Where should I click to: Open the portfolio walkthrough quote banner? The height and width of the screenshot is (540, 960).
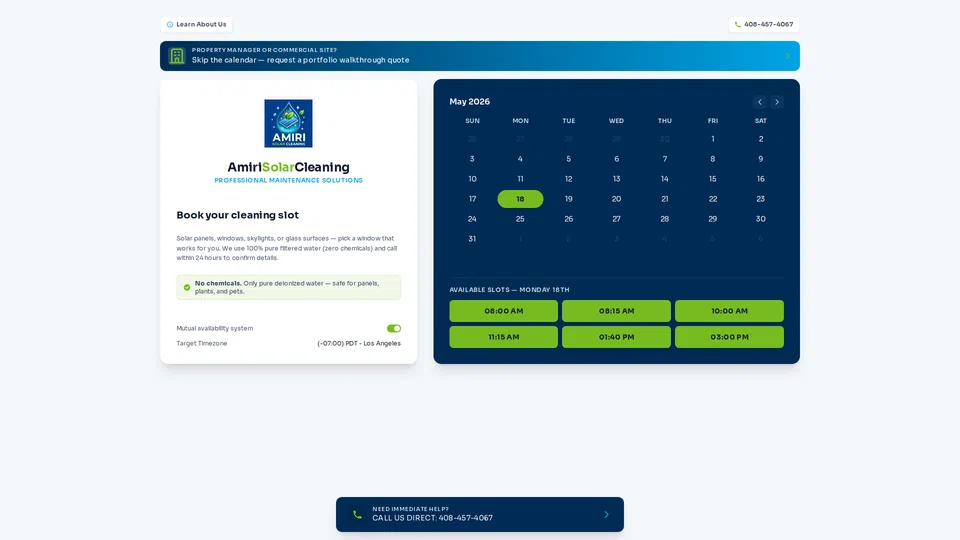click(x=479, y=56)
